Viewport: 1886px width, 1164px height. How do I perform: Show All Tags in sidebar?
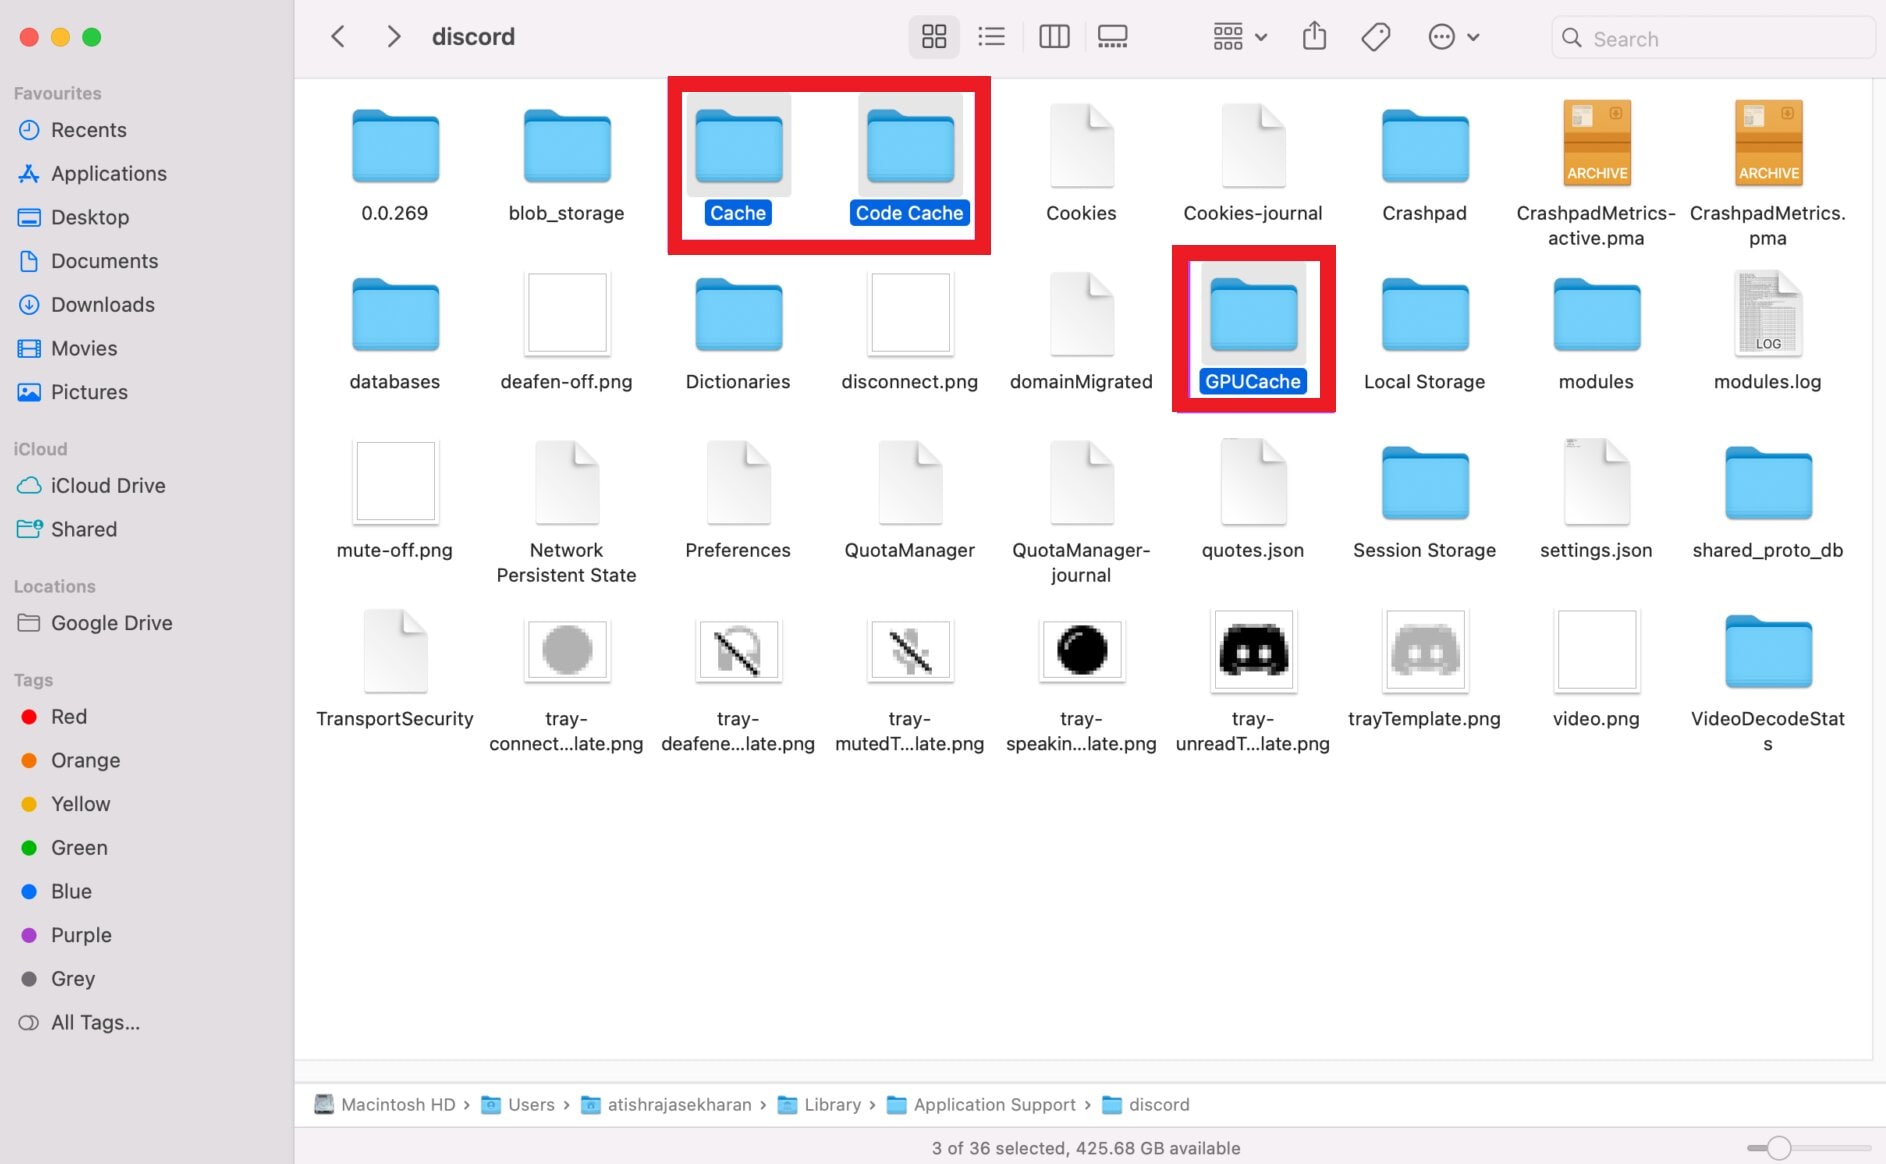[x=94, y=1022]
